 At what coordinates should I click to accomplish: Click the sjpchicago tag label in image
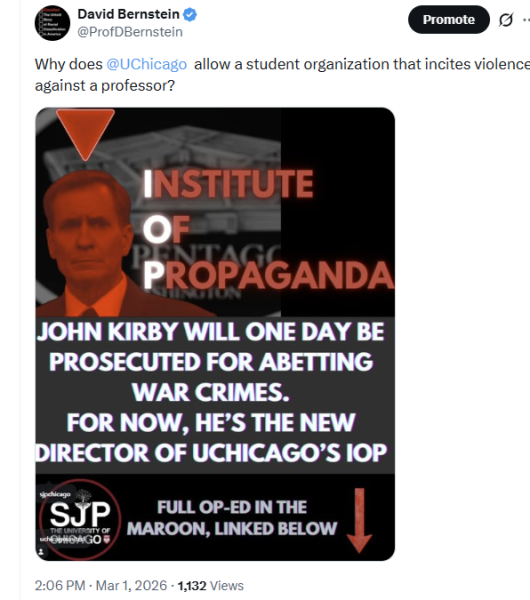[55, 494]
